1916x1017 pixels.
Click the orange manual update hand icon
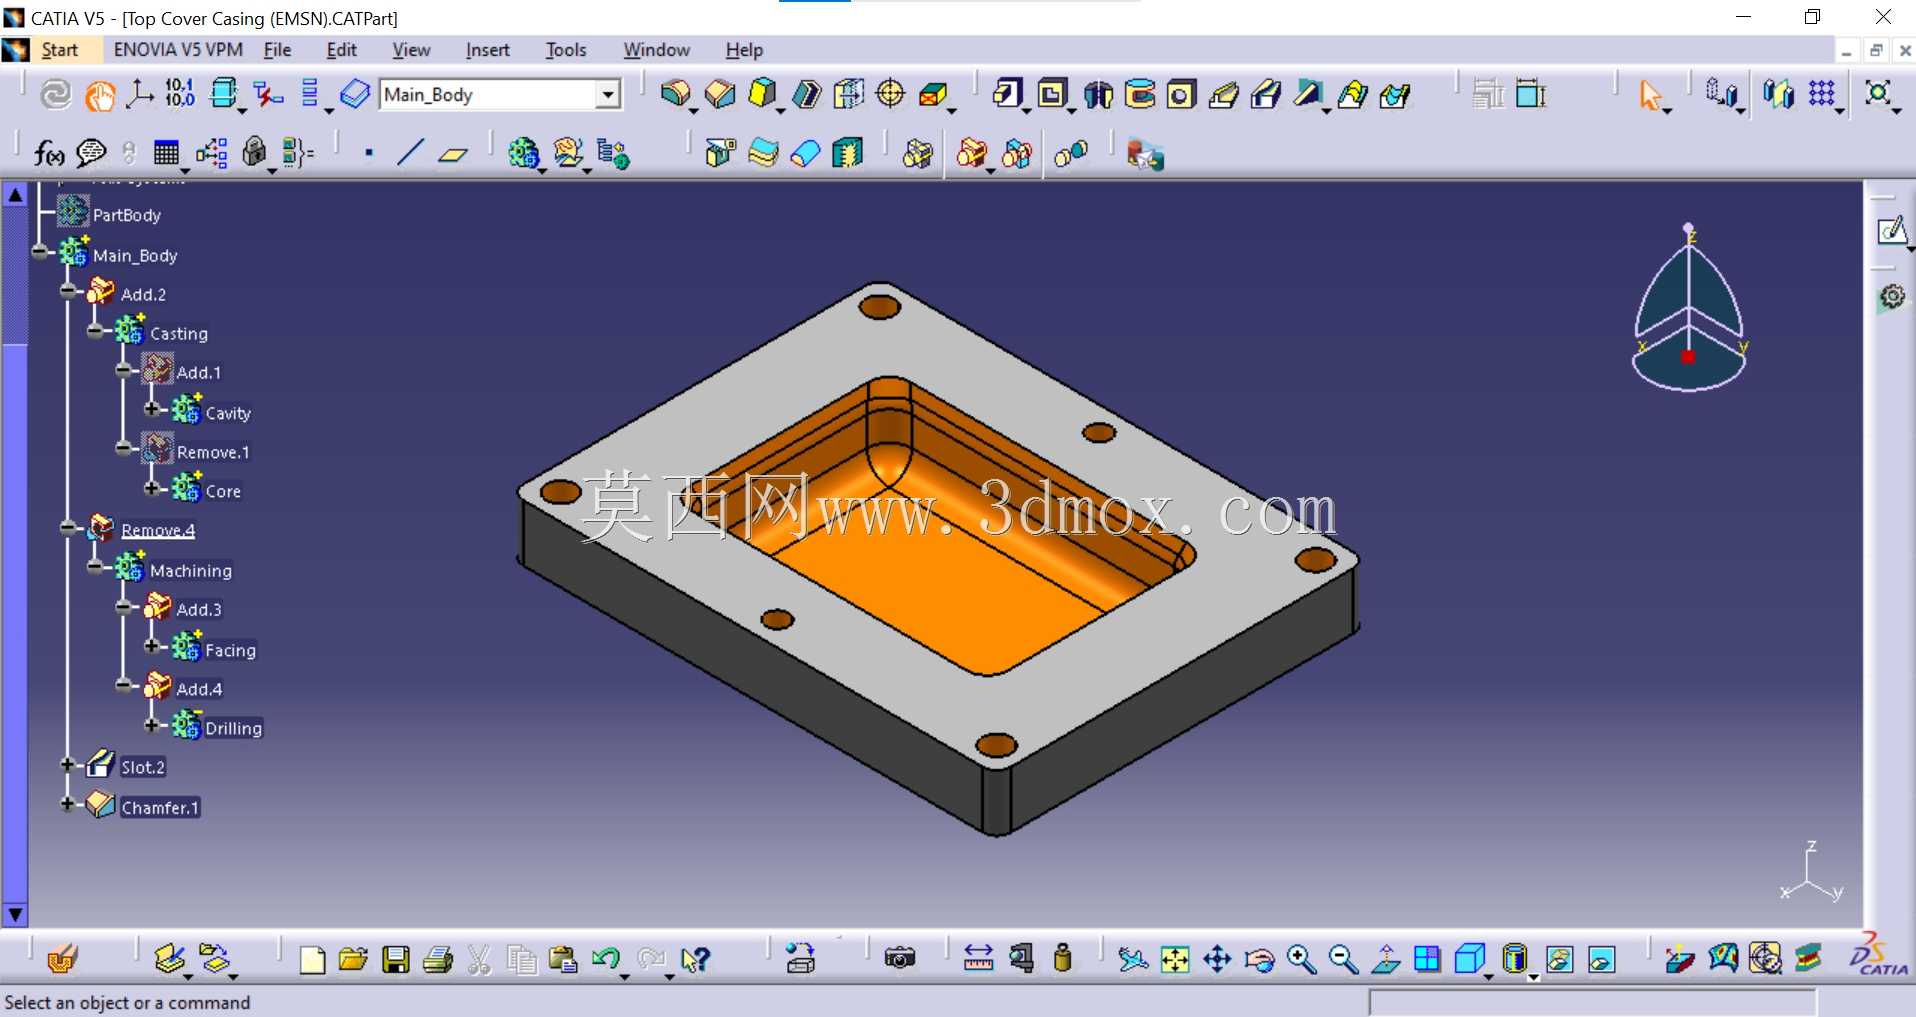pos(99,95)
